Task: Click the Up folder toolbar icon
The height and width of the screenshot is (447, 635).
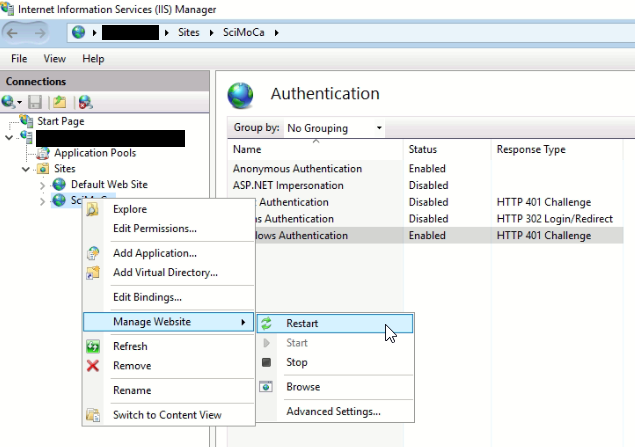Action: coord(60,101)
